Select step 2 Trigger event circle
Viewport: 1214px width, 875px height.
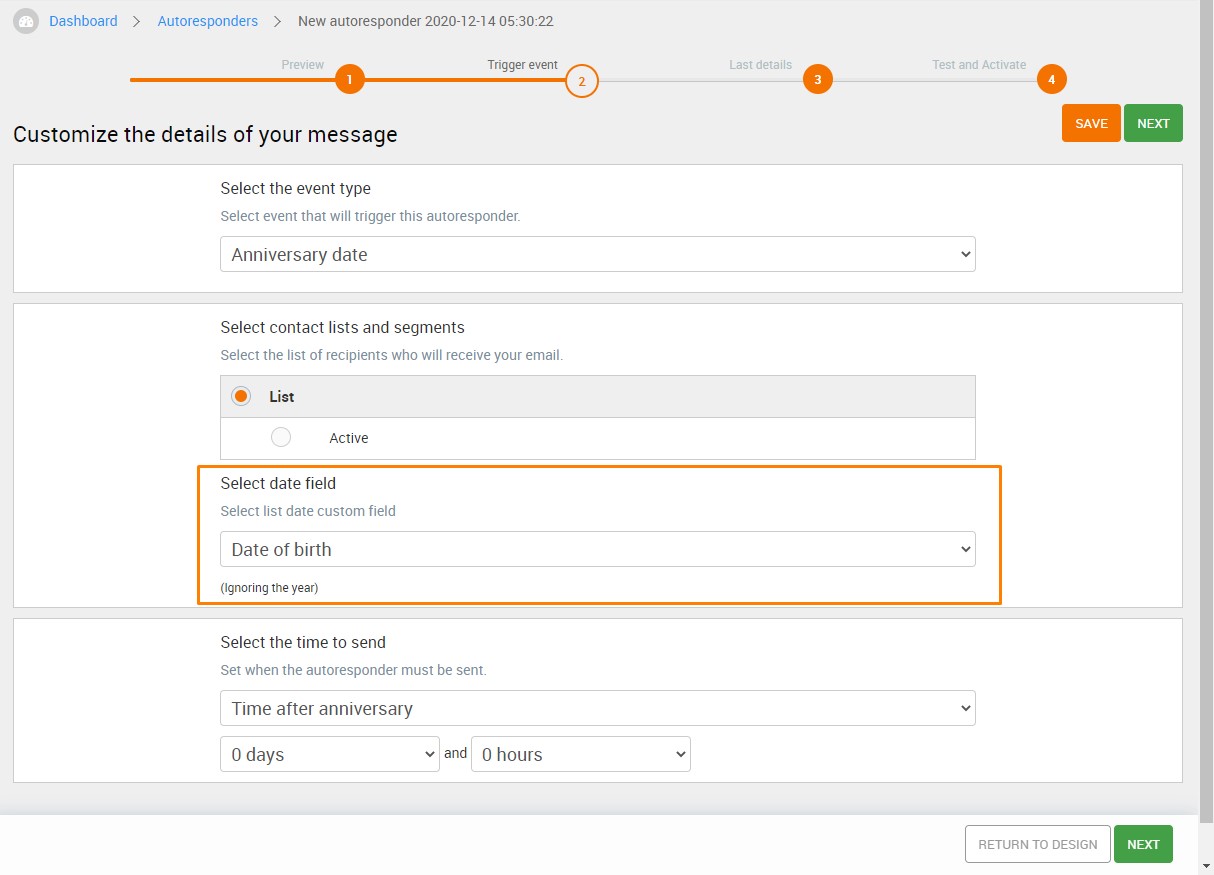point(581,81)
